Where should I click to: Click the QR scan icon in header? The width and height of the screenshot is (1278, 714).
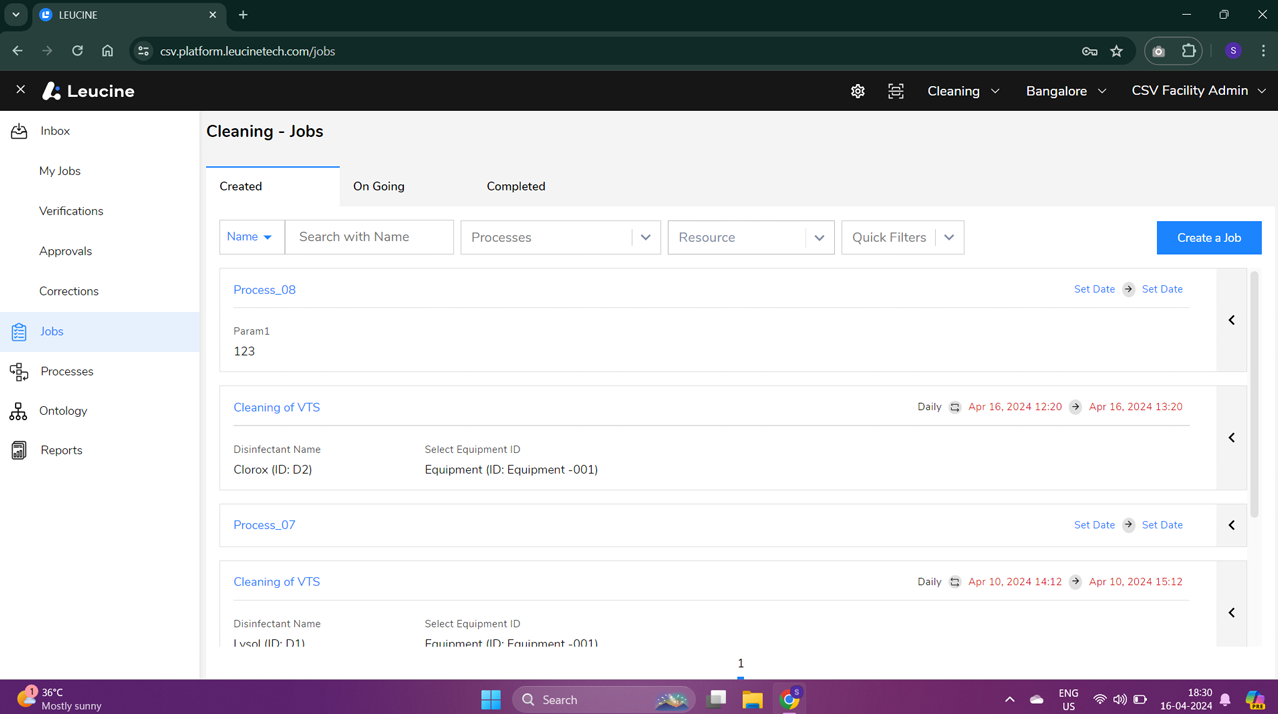tap(896, 91)
